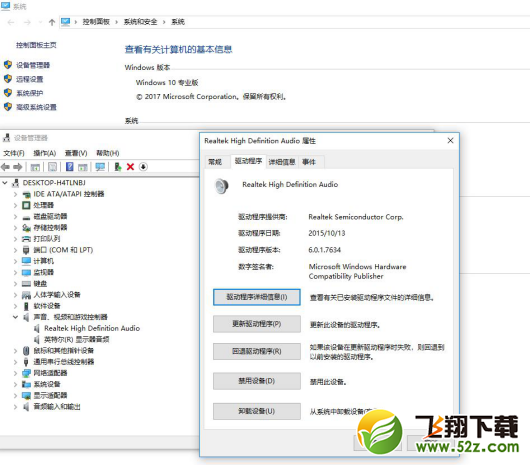Switch to the 常规 tab in properties dialog
Screen dimensions: 531x466
[x=215, y=162]
